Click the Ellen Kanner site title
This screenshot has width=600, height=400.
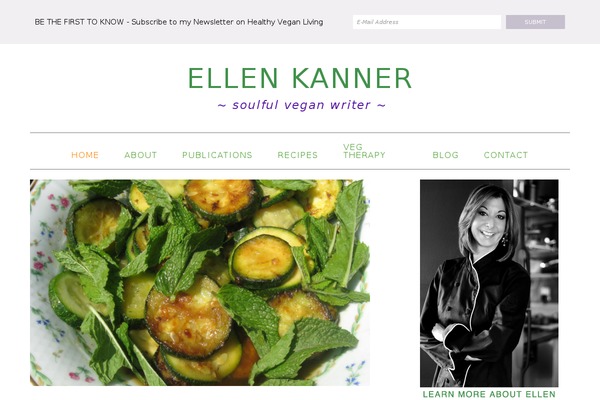point(300,78)
